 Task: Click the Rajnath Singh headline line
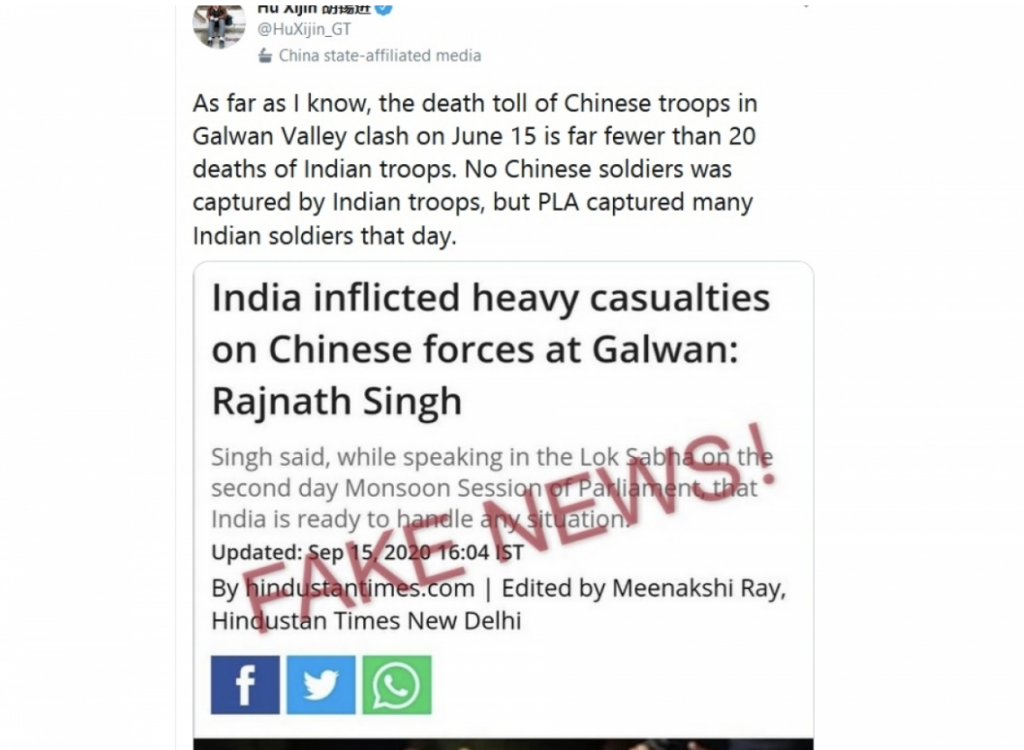point(336,401)
